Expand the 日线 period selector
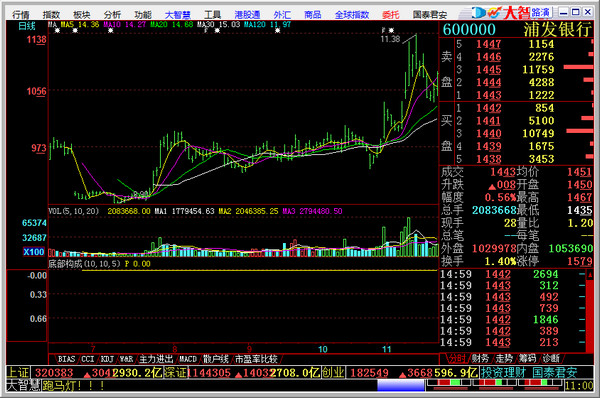Image resolution: width=600 pixels, height=398 pixels. [x=27, y=26]
